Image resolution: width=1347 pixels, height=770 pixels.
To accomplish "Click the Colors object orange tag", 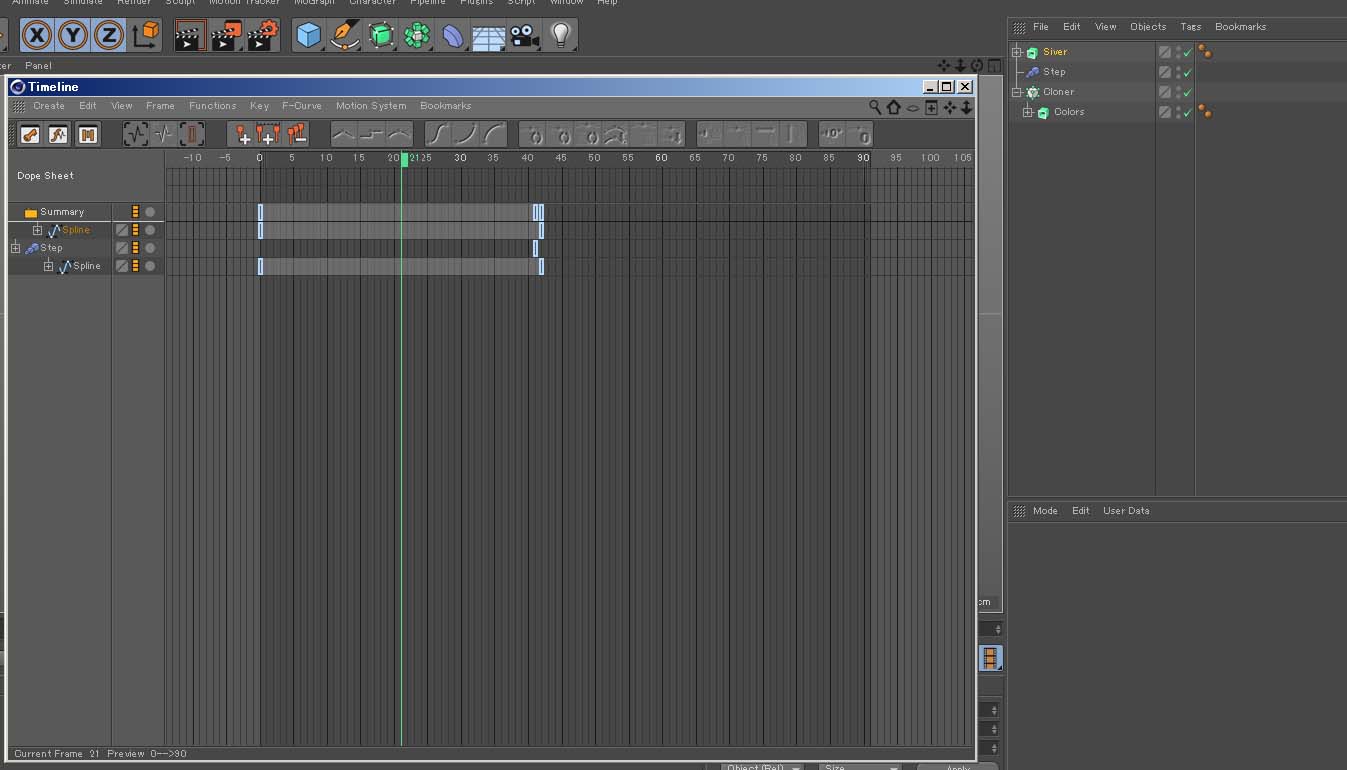I will click(x=1205, y=112).
